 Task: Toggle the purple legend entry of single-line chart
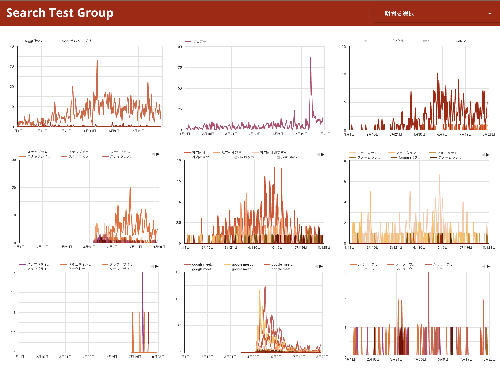[196, 41]
